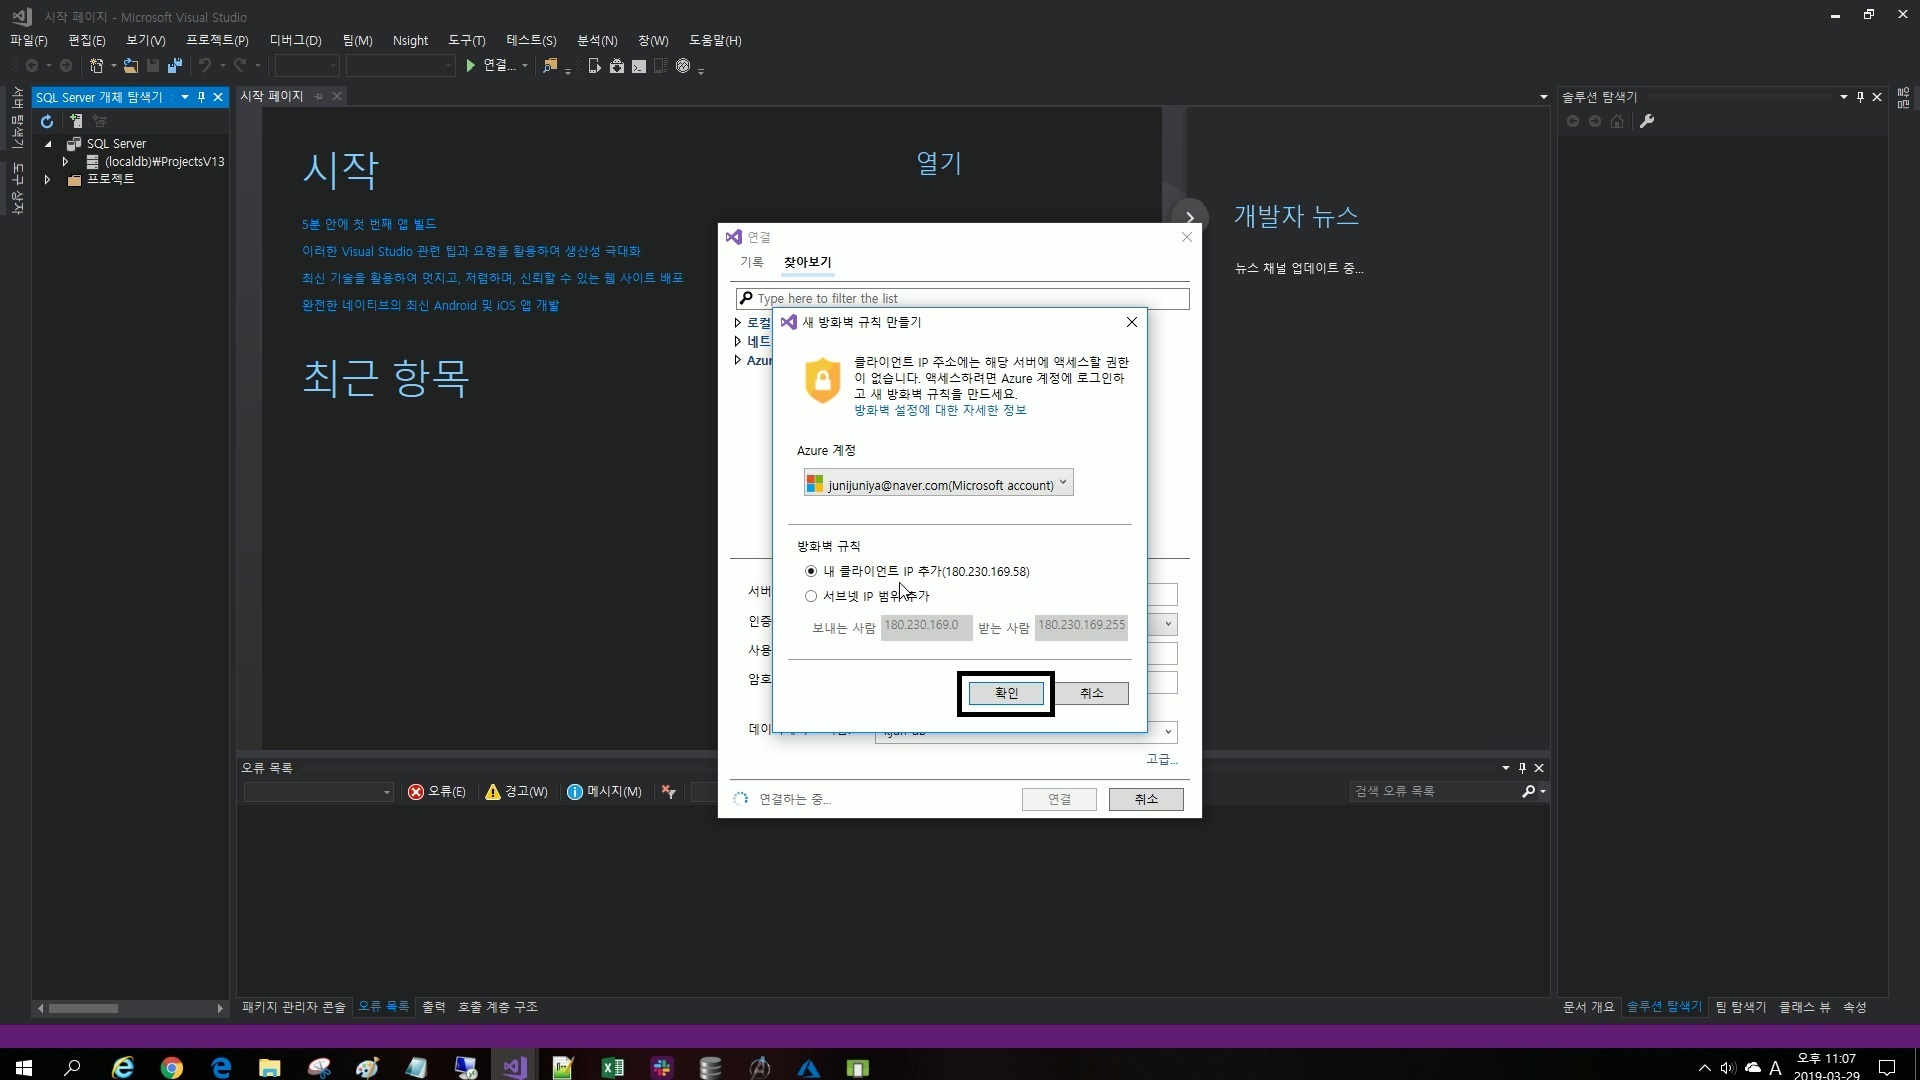
Task: Click the green Start debugging arrow
Action: pyautogui.click(x=470, y=66)
